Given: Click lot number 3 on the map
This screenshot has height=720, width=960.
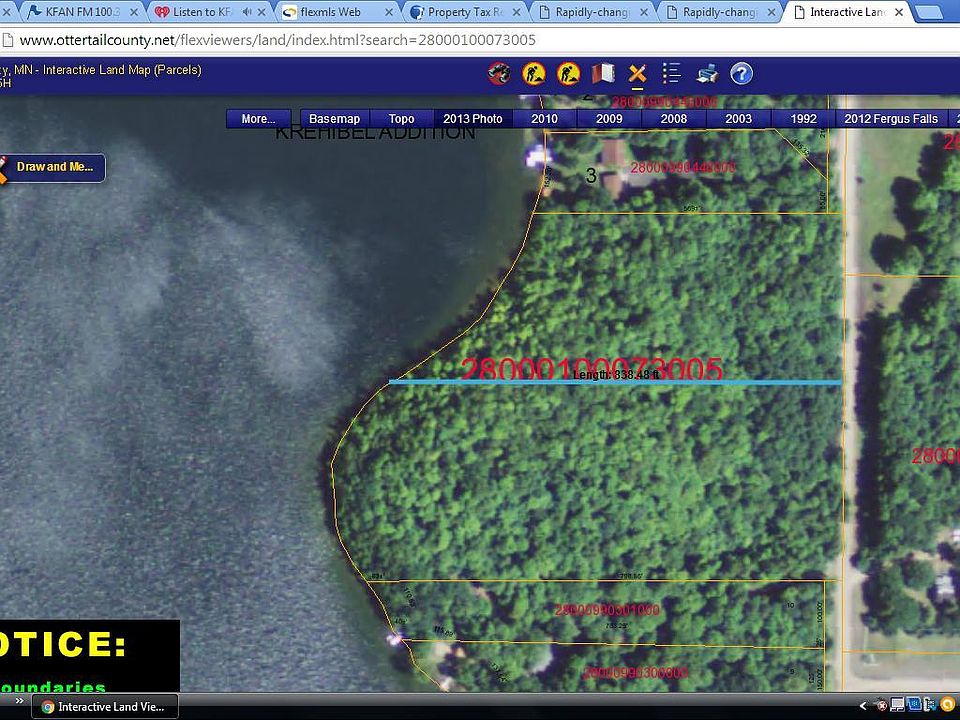Looking at the screenshot, I should coord(591,176).
